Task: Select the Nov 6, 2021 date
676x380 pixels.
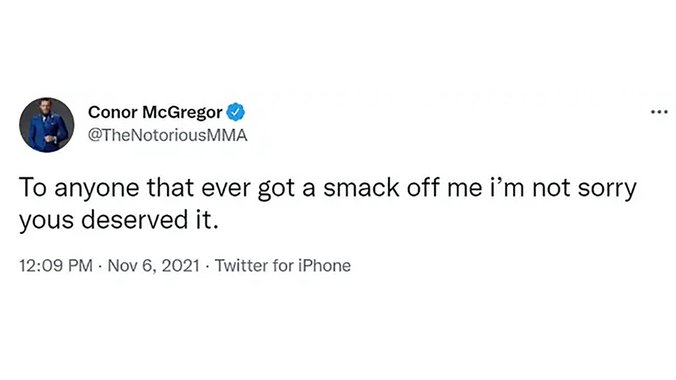Action: pos(153,266)
